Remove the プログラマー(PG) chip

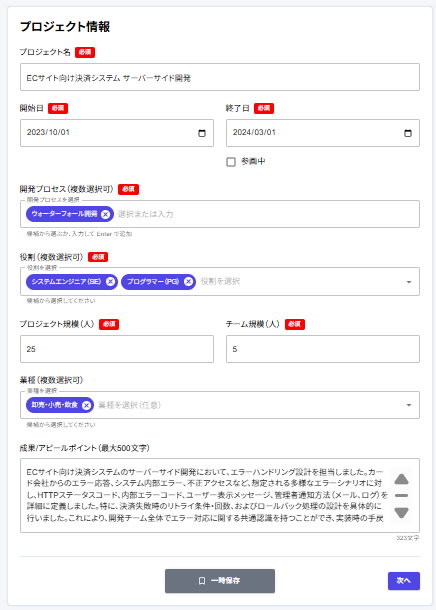tap(188, 282)
